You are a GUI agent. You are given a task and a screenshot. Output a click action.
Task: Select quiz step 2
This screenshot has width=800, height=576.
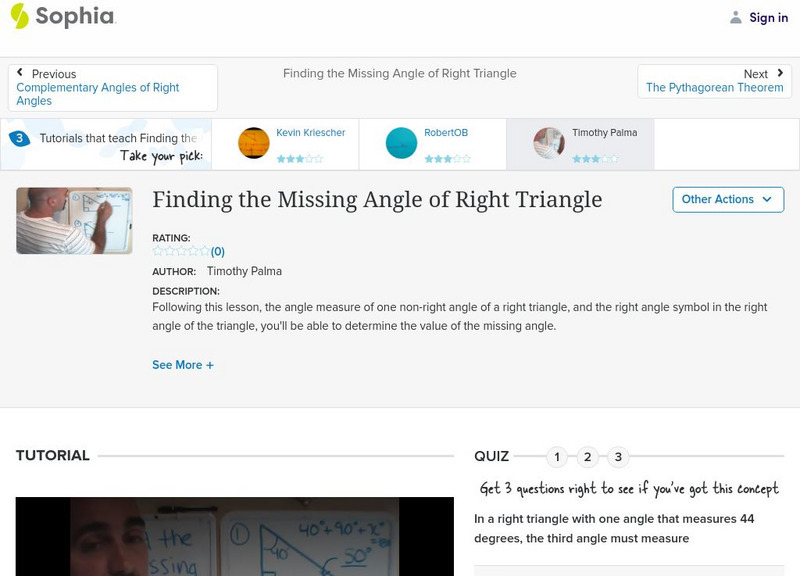[588, 455]
